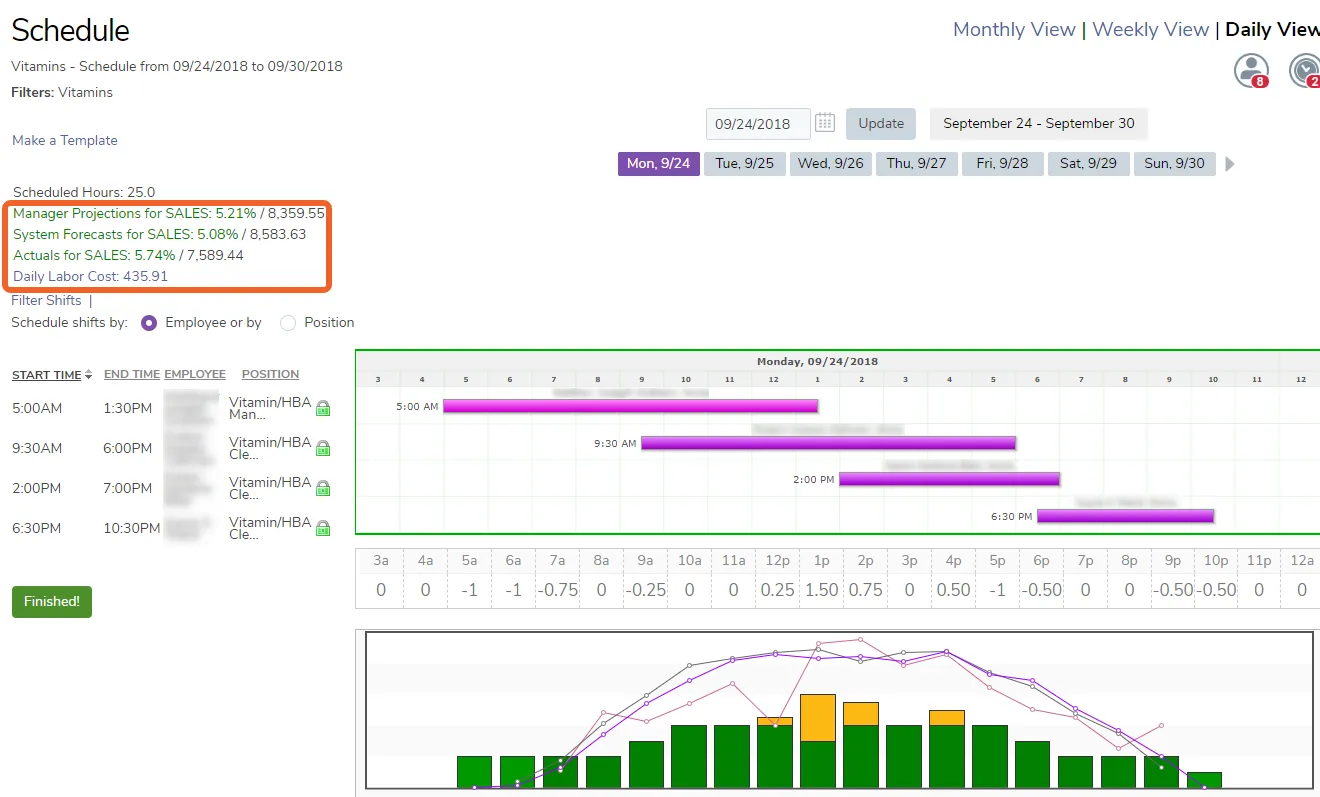
Task: Select the 5:00 AM shift bar in timeline
Action: click(631, 406)
